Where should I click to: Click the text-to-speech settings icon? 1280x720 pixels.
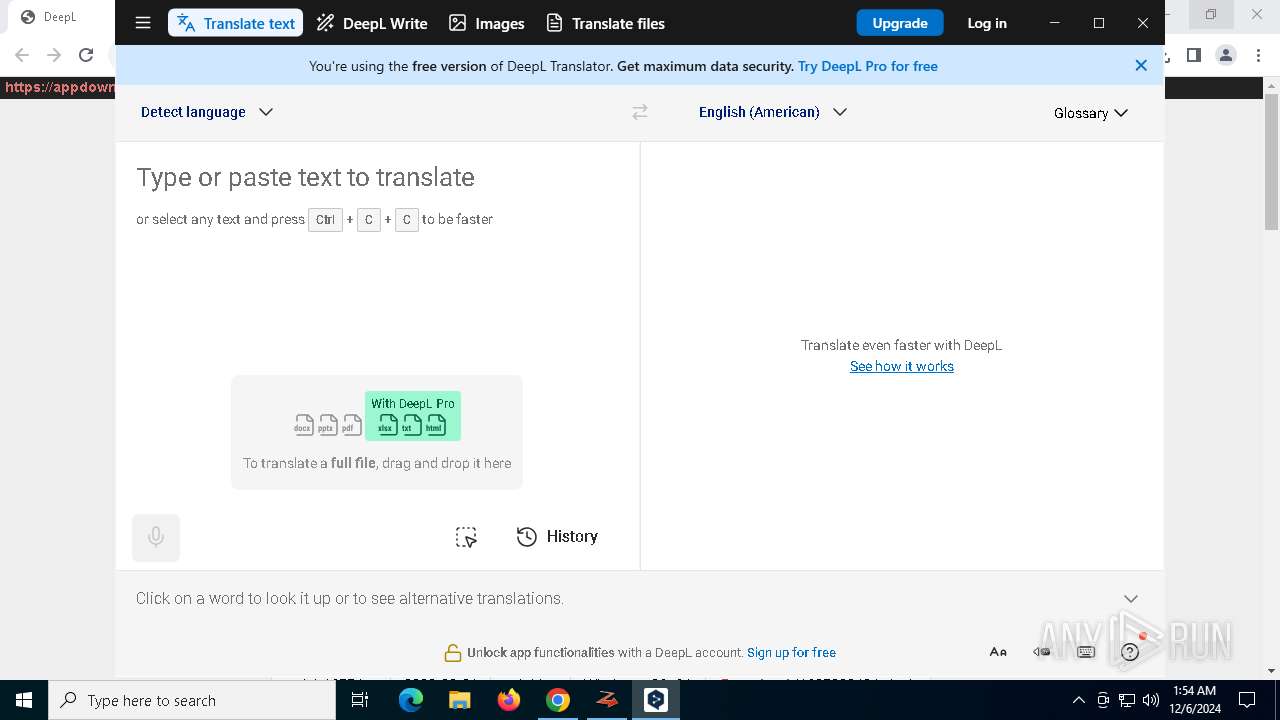point(1041,652)
